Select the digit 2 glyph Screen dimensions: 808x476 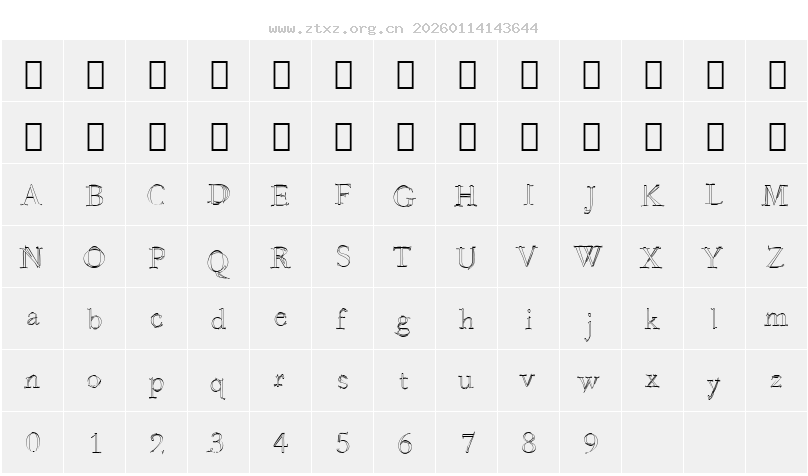pyautogui.click(x=157, y=442)
